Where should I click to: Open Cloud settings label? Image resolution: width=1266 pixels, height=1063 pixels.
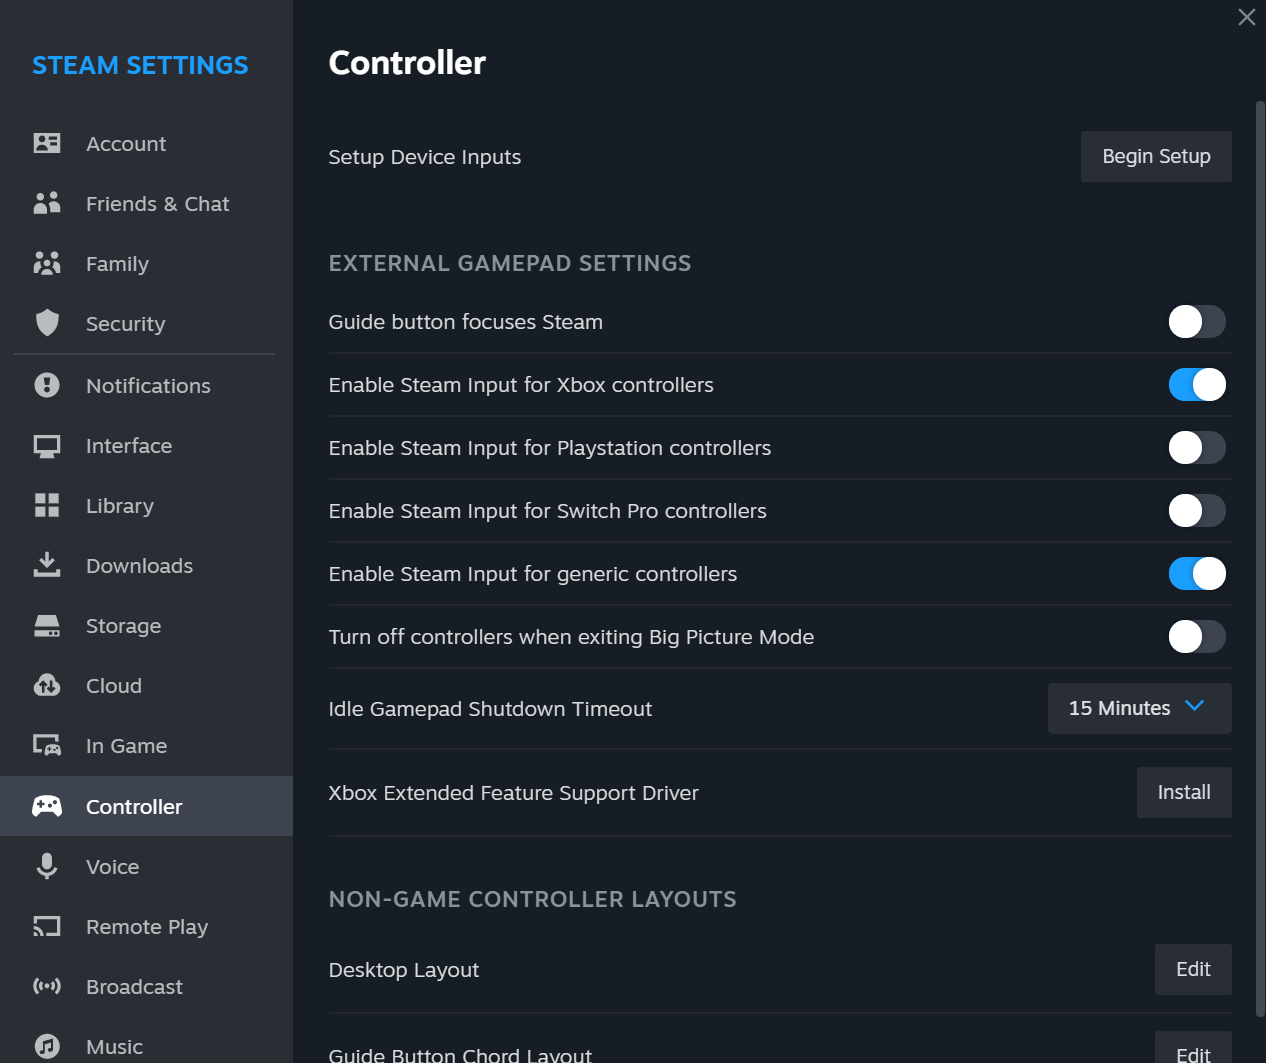pos(114,686)
